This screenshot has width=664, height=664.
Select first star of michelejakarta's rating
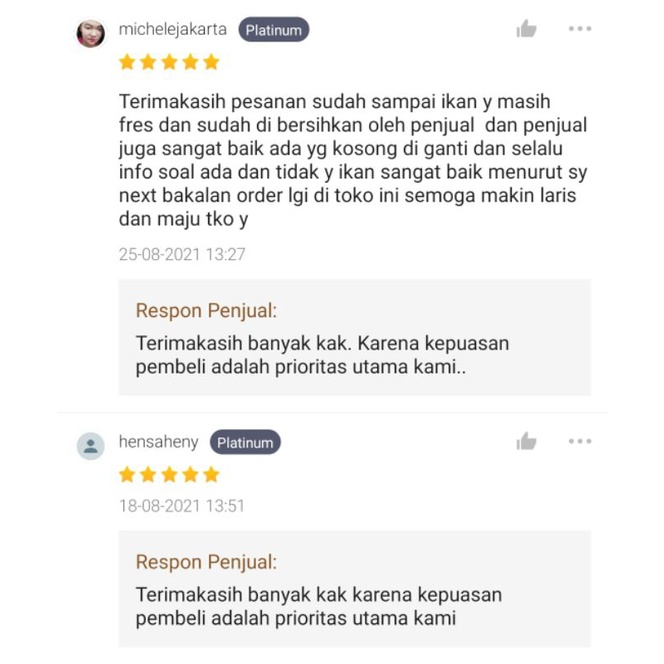(x=127, y=62)
